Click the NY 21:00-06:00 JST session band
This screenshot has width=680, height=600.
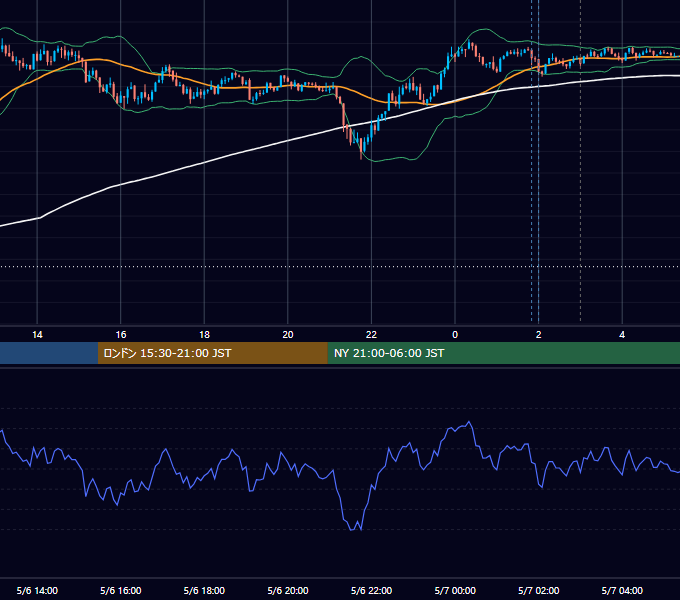tap(503, 353)
